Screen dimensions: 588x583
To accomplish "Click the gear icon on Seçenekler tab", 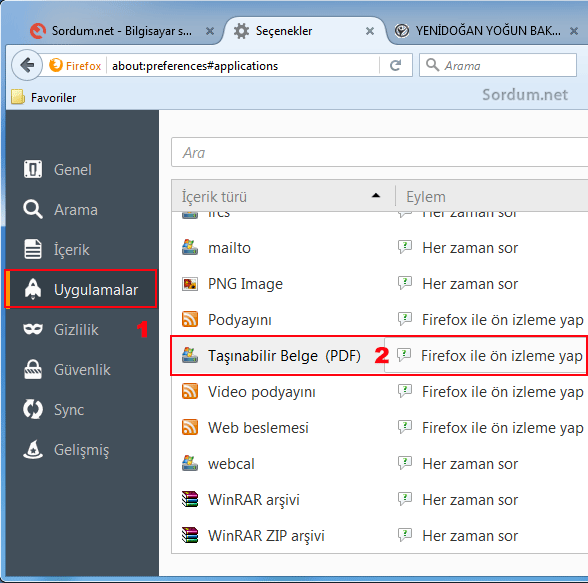I will click(x=242, y=31).
